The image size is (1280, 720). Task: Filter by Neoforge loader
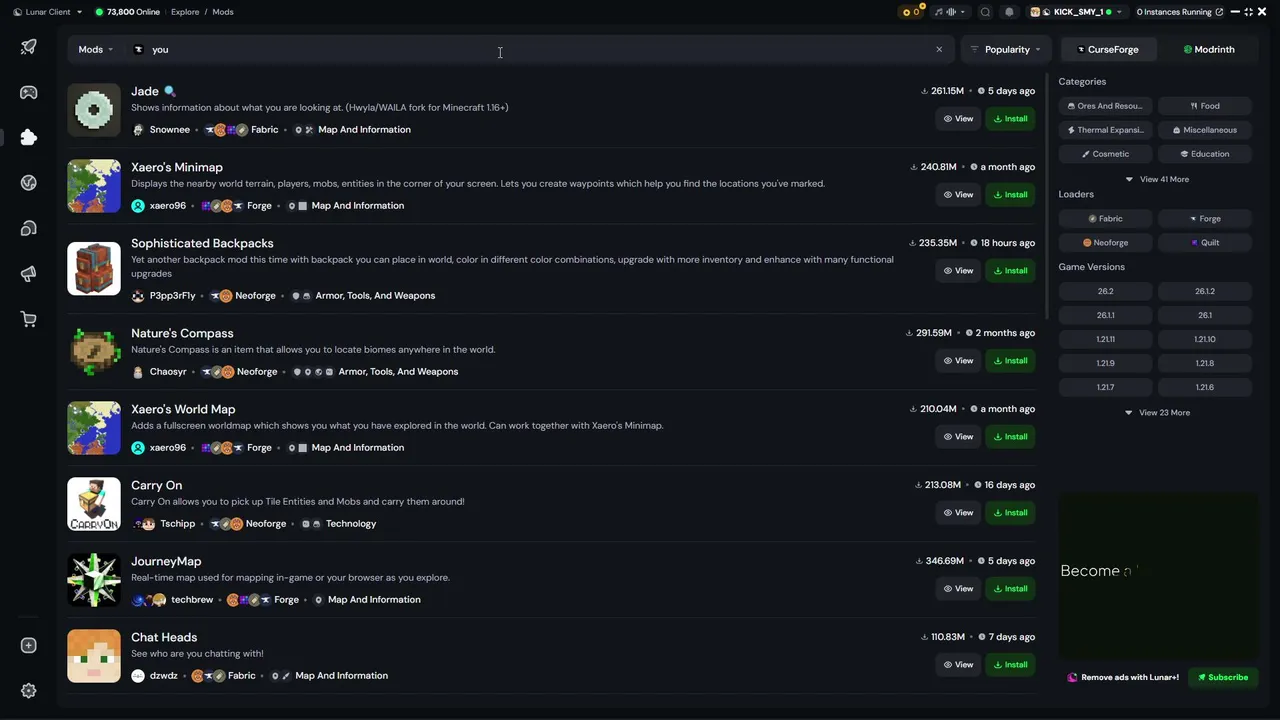(x=1106, y=243)
